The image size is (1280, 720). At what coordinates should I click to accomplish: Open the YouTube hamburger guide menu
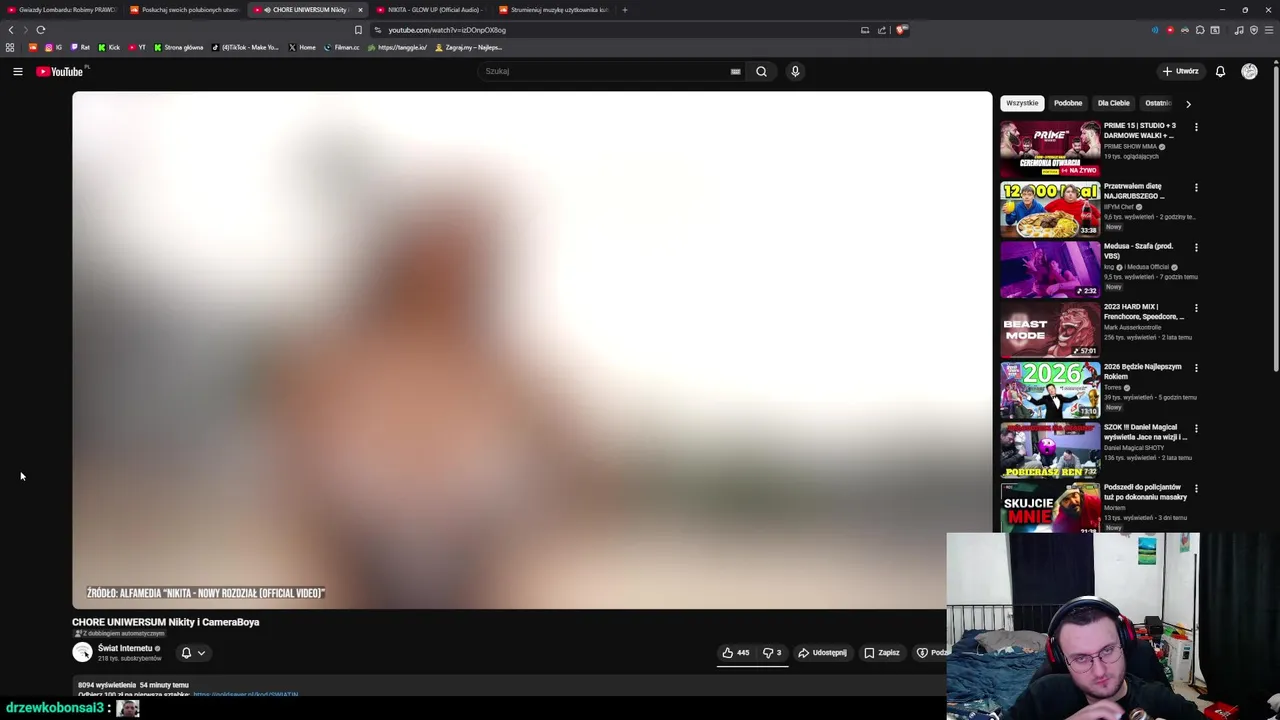click(17, 71)
